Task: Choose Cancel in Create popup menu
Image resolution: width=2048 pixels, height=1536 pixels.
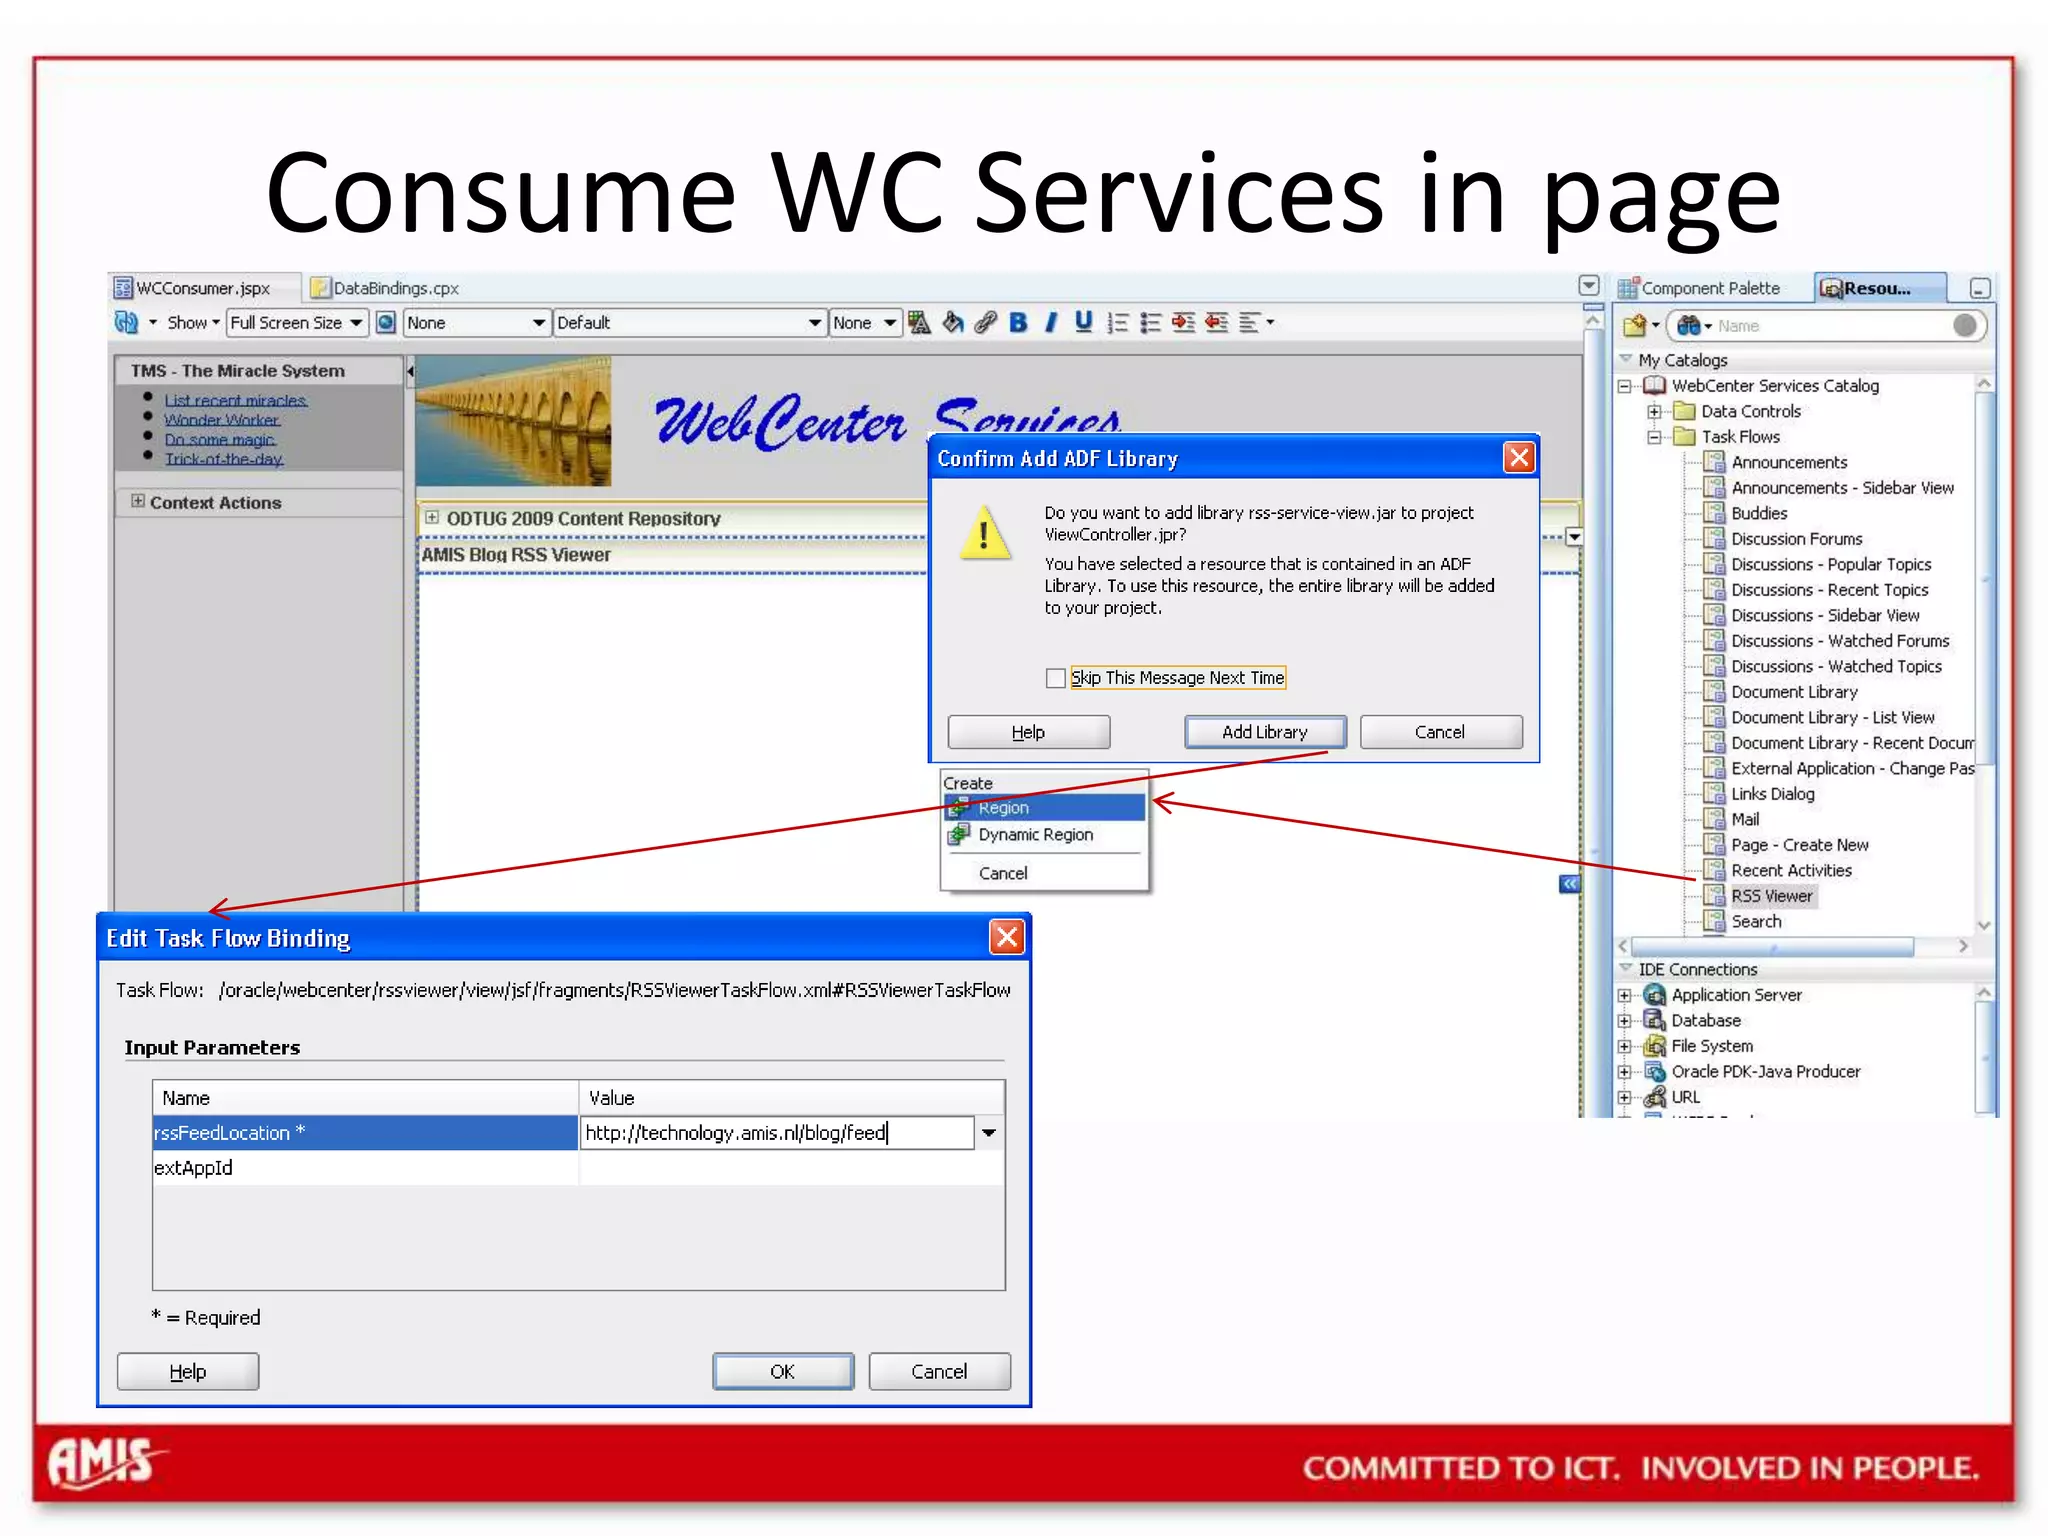Action: [1003, 873]
